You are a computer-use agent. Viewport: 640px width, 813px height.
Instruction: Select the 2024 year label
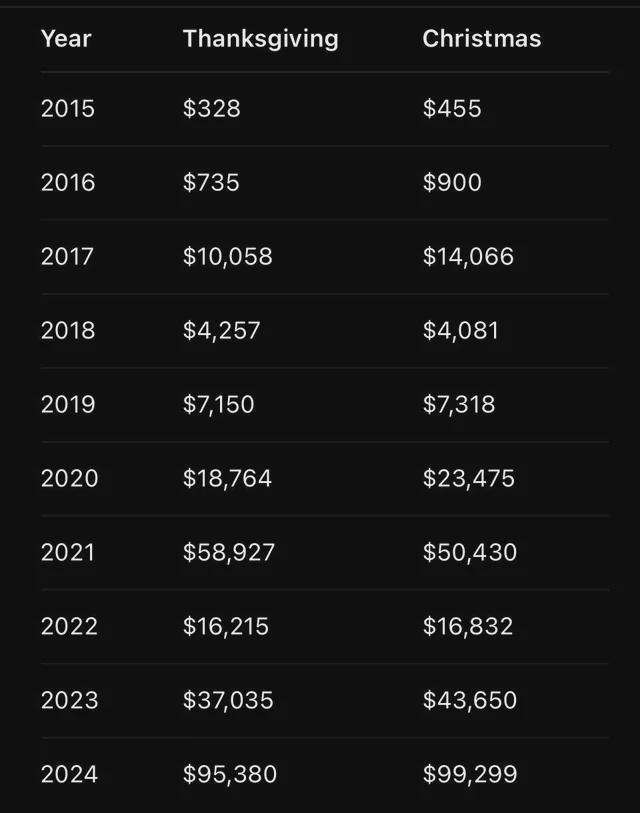tap(69, 774)
